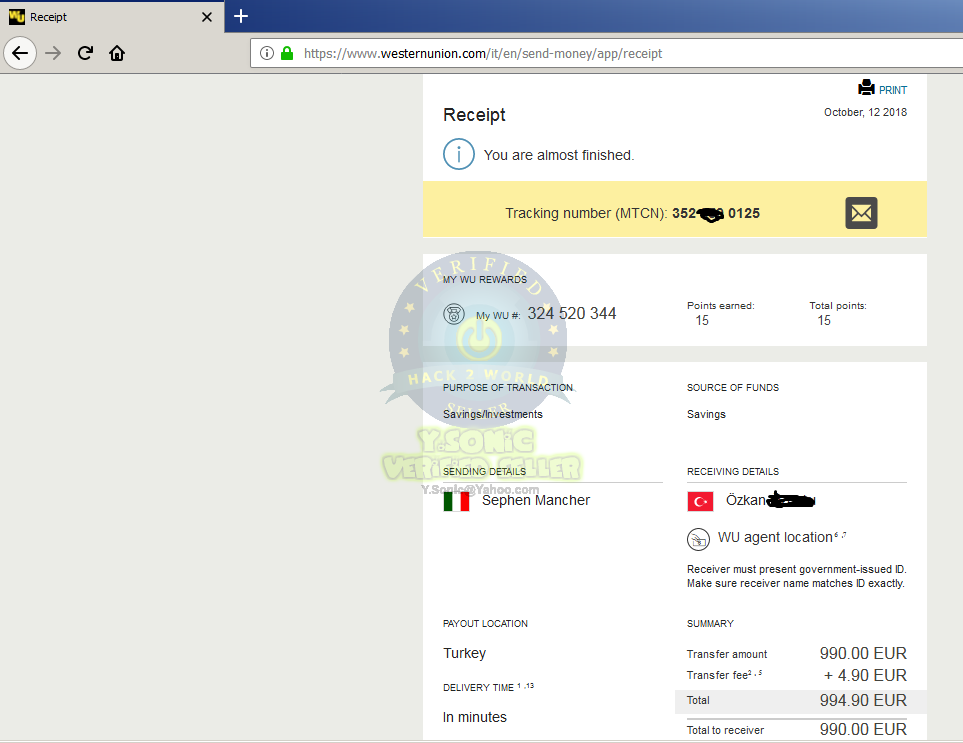Click the browser Back arrow button
This screenshot has height=743, width=963.
tap(20, 53)
